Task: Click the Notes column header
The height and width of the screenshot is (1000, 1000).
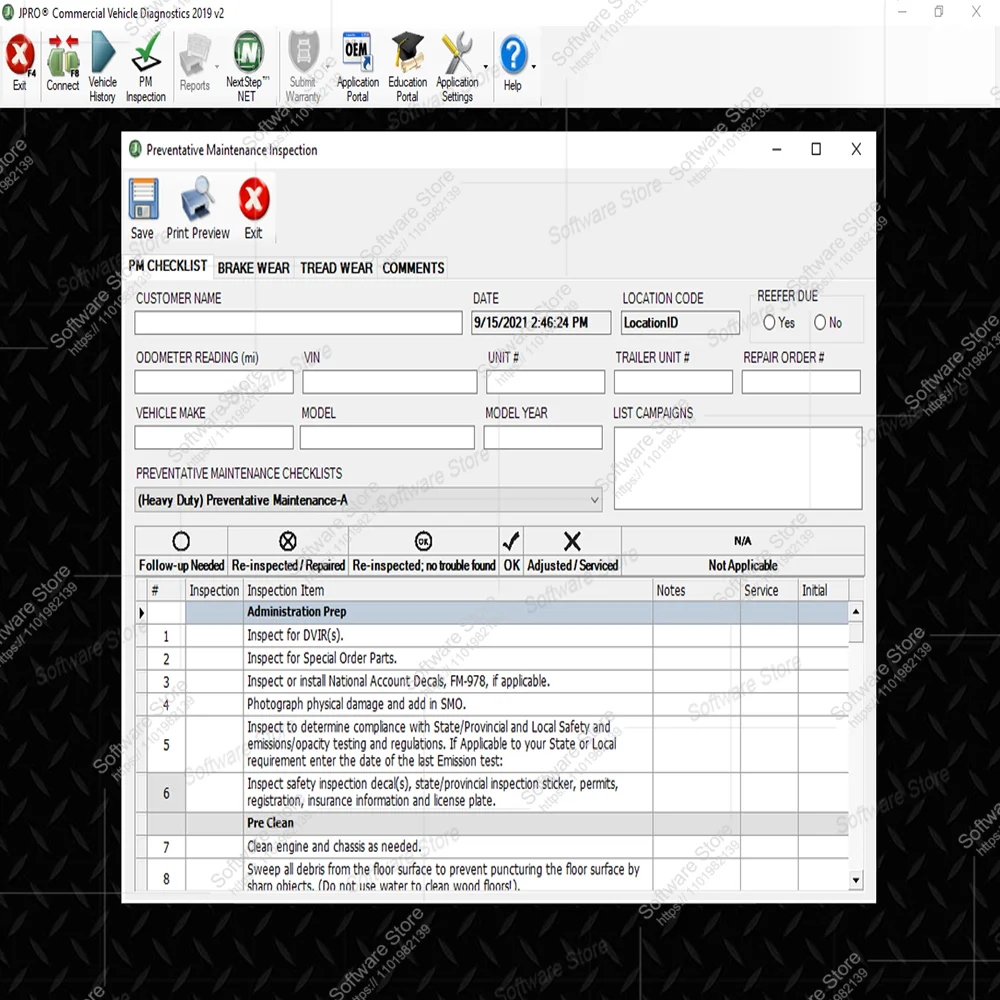Action: click(x=696, y=591)
